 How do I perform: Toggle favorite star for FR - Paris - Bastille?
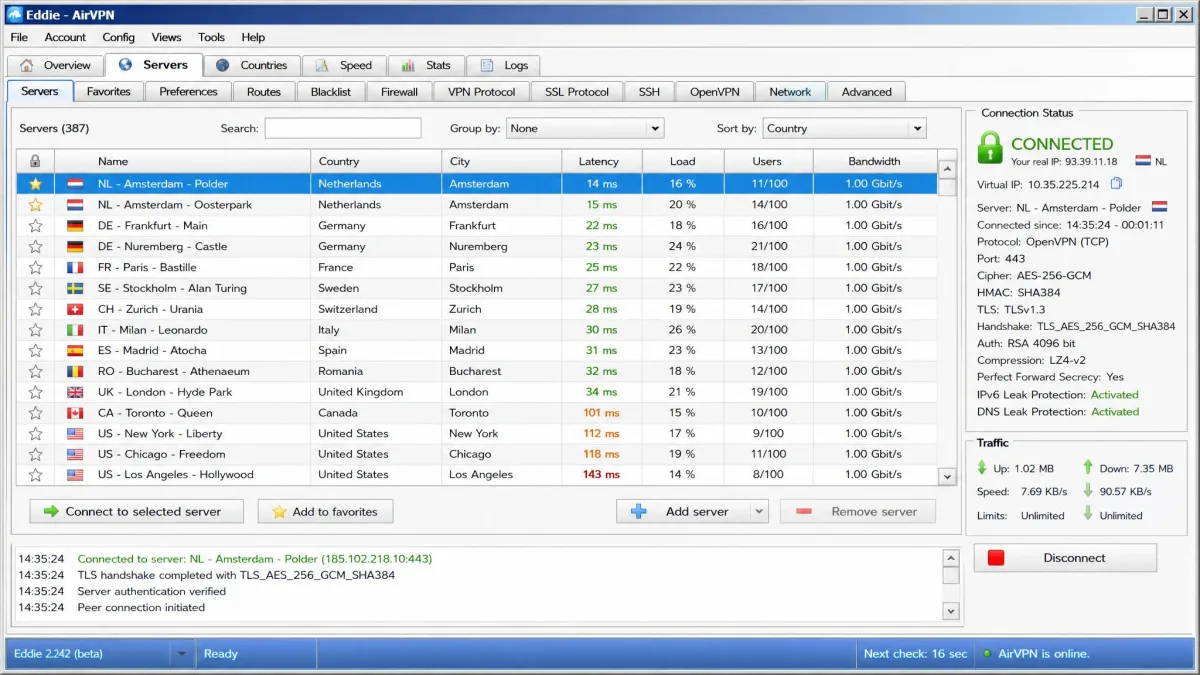(x=35, y=268)
